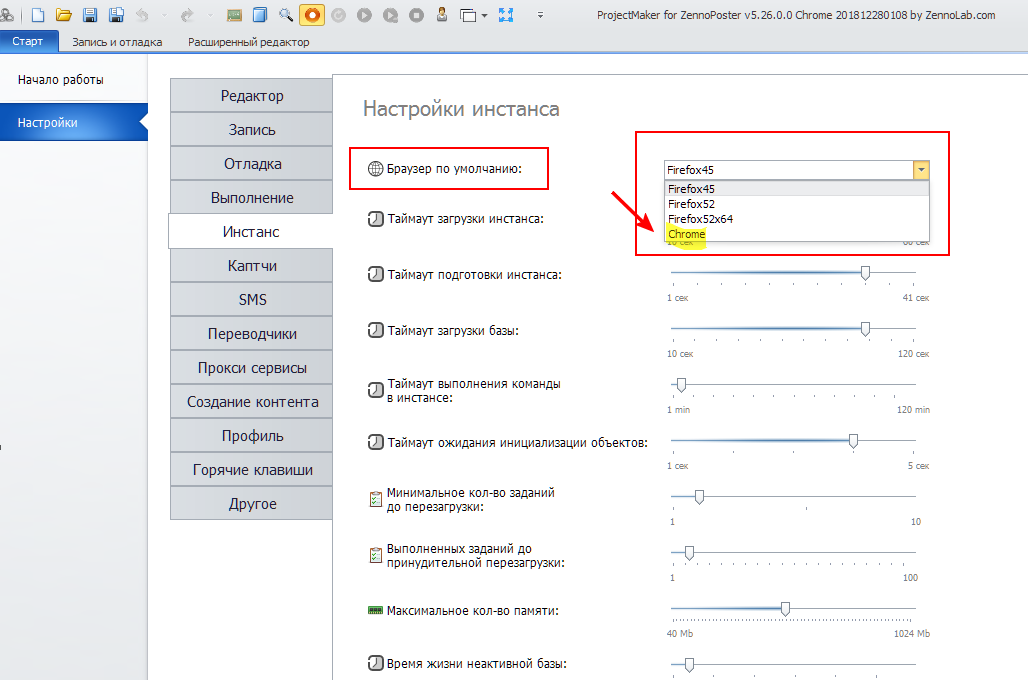Select Firefox52 in the browser list
Image resolution: width=1028 pixels, height=680 pixels.
click(x=797, y=204)
